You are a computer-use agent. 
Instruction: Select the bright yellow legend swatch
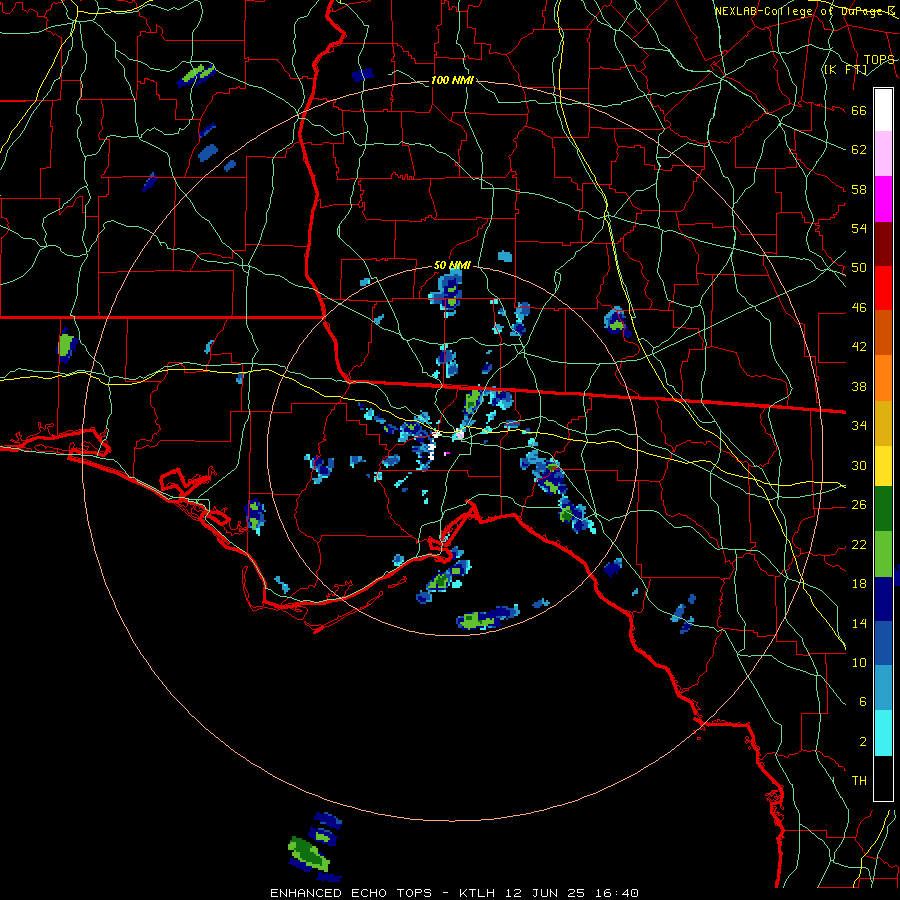[x=883, y=465]
